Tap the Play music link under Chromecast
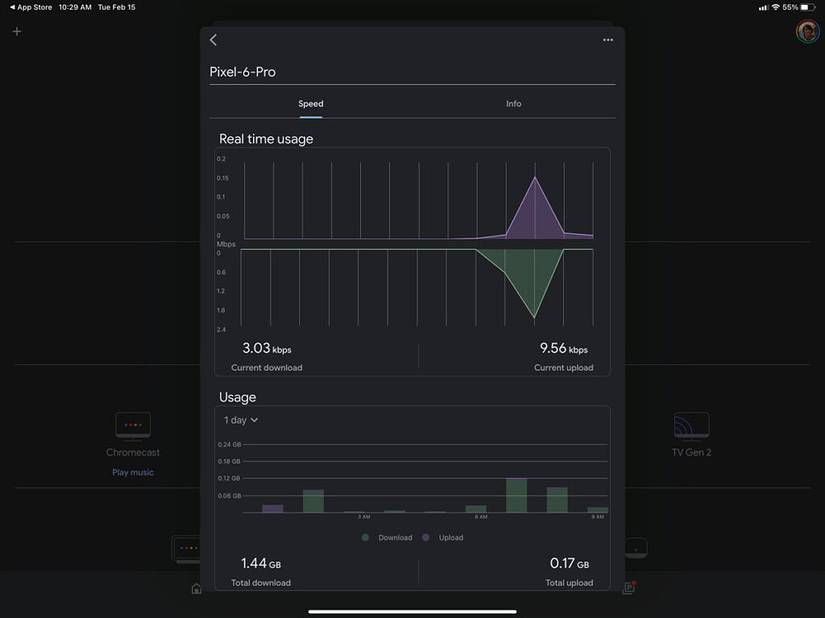 pos(132,471)
